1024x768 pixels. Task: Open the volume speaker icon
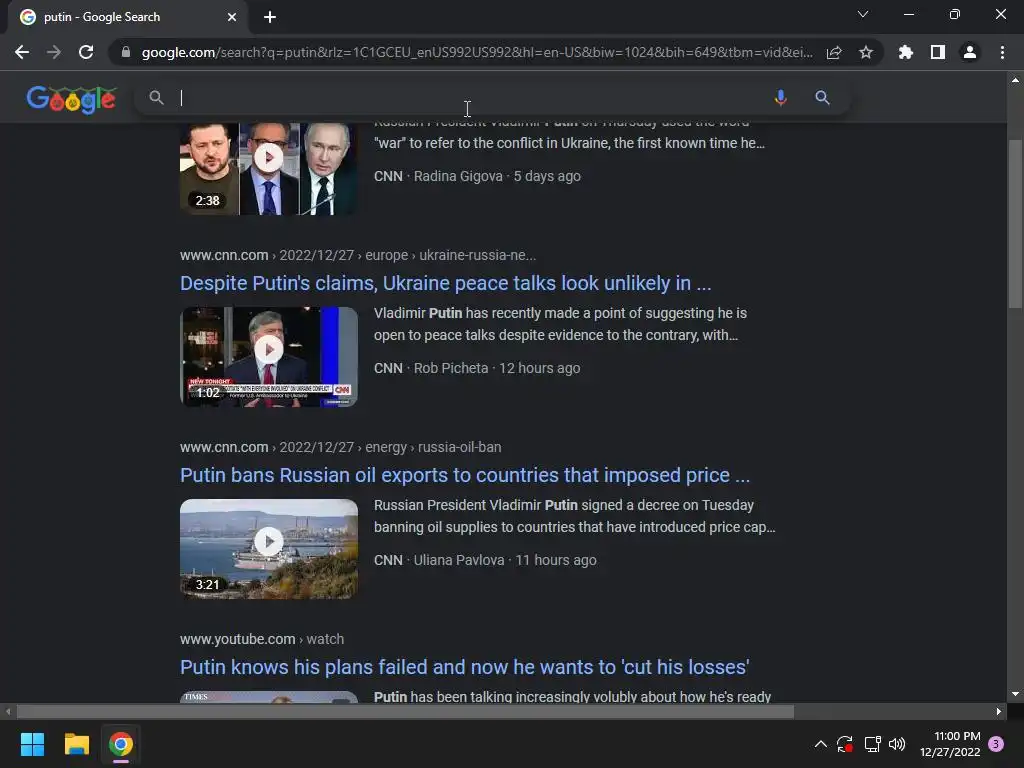pos(897,744)
